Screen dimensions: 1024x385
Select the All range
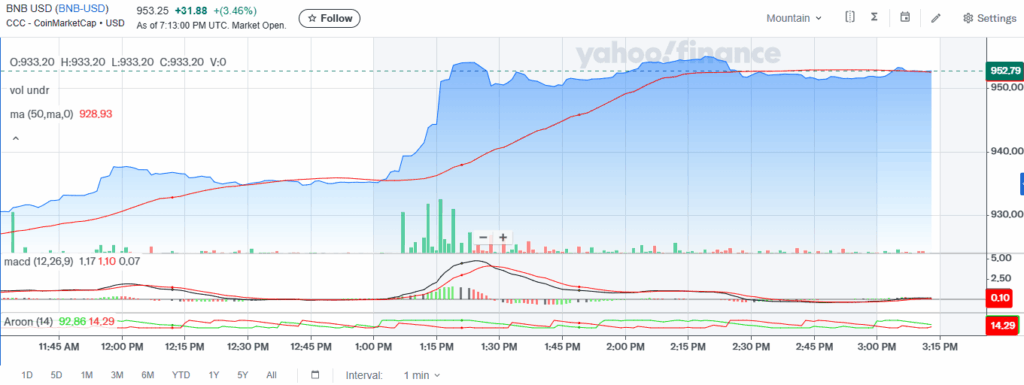coord(272,375)
